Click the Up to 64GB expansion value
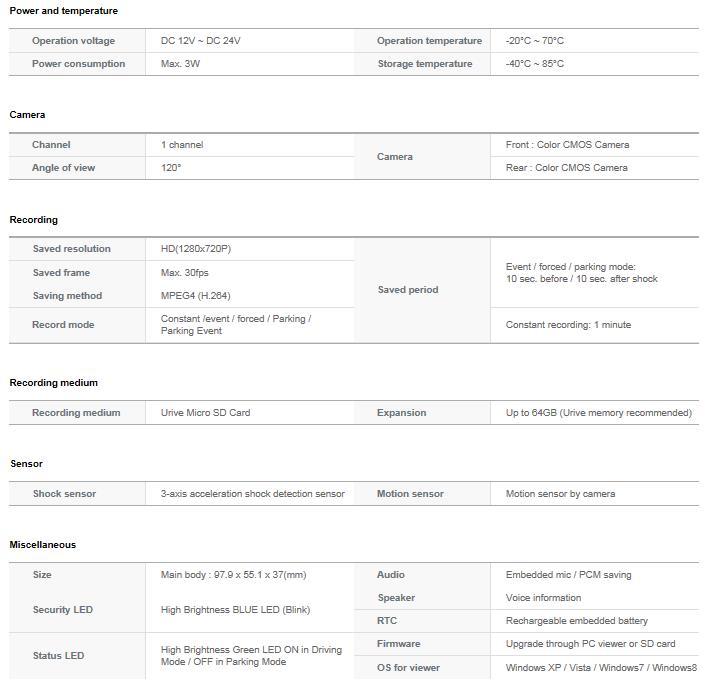 pos(598,413)
